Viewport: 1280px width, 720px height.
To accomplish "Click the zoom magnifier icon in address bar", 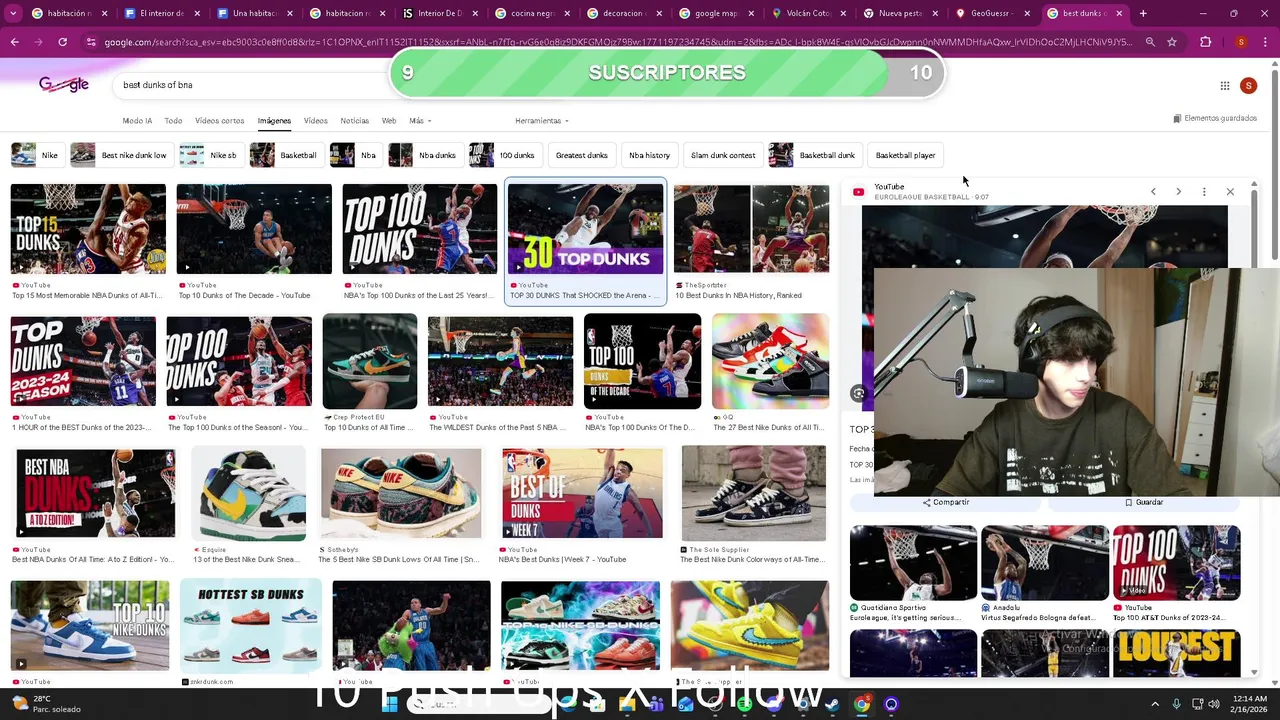I will coord(1150,42).
